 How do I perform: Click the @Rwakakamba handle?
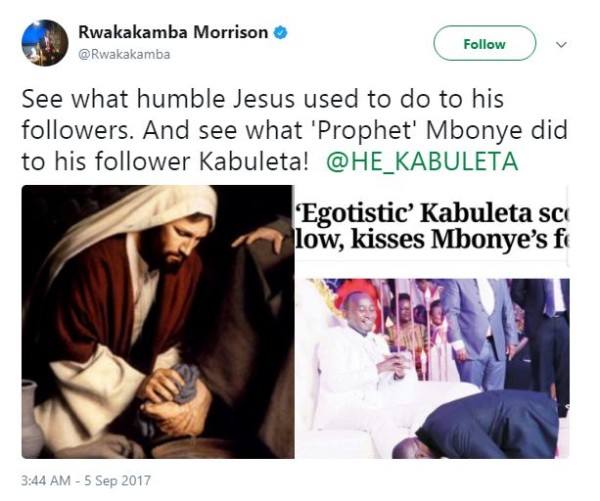tap(124, 54)
